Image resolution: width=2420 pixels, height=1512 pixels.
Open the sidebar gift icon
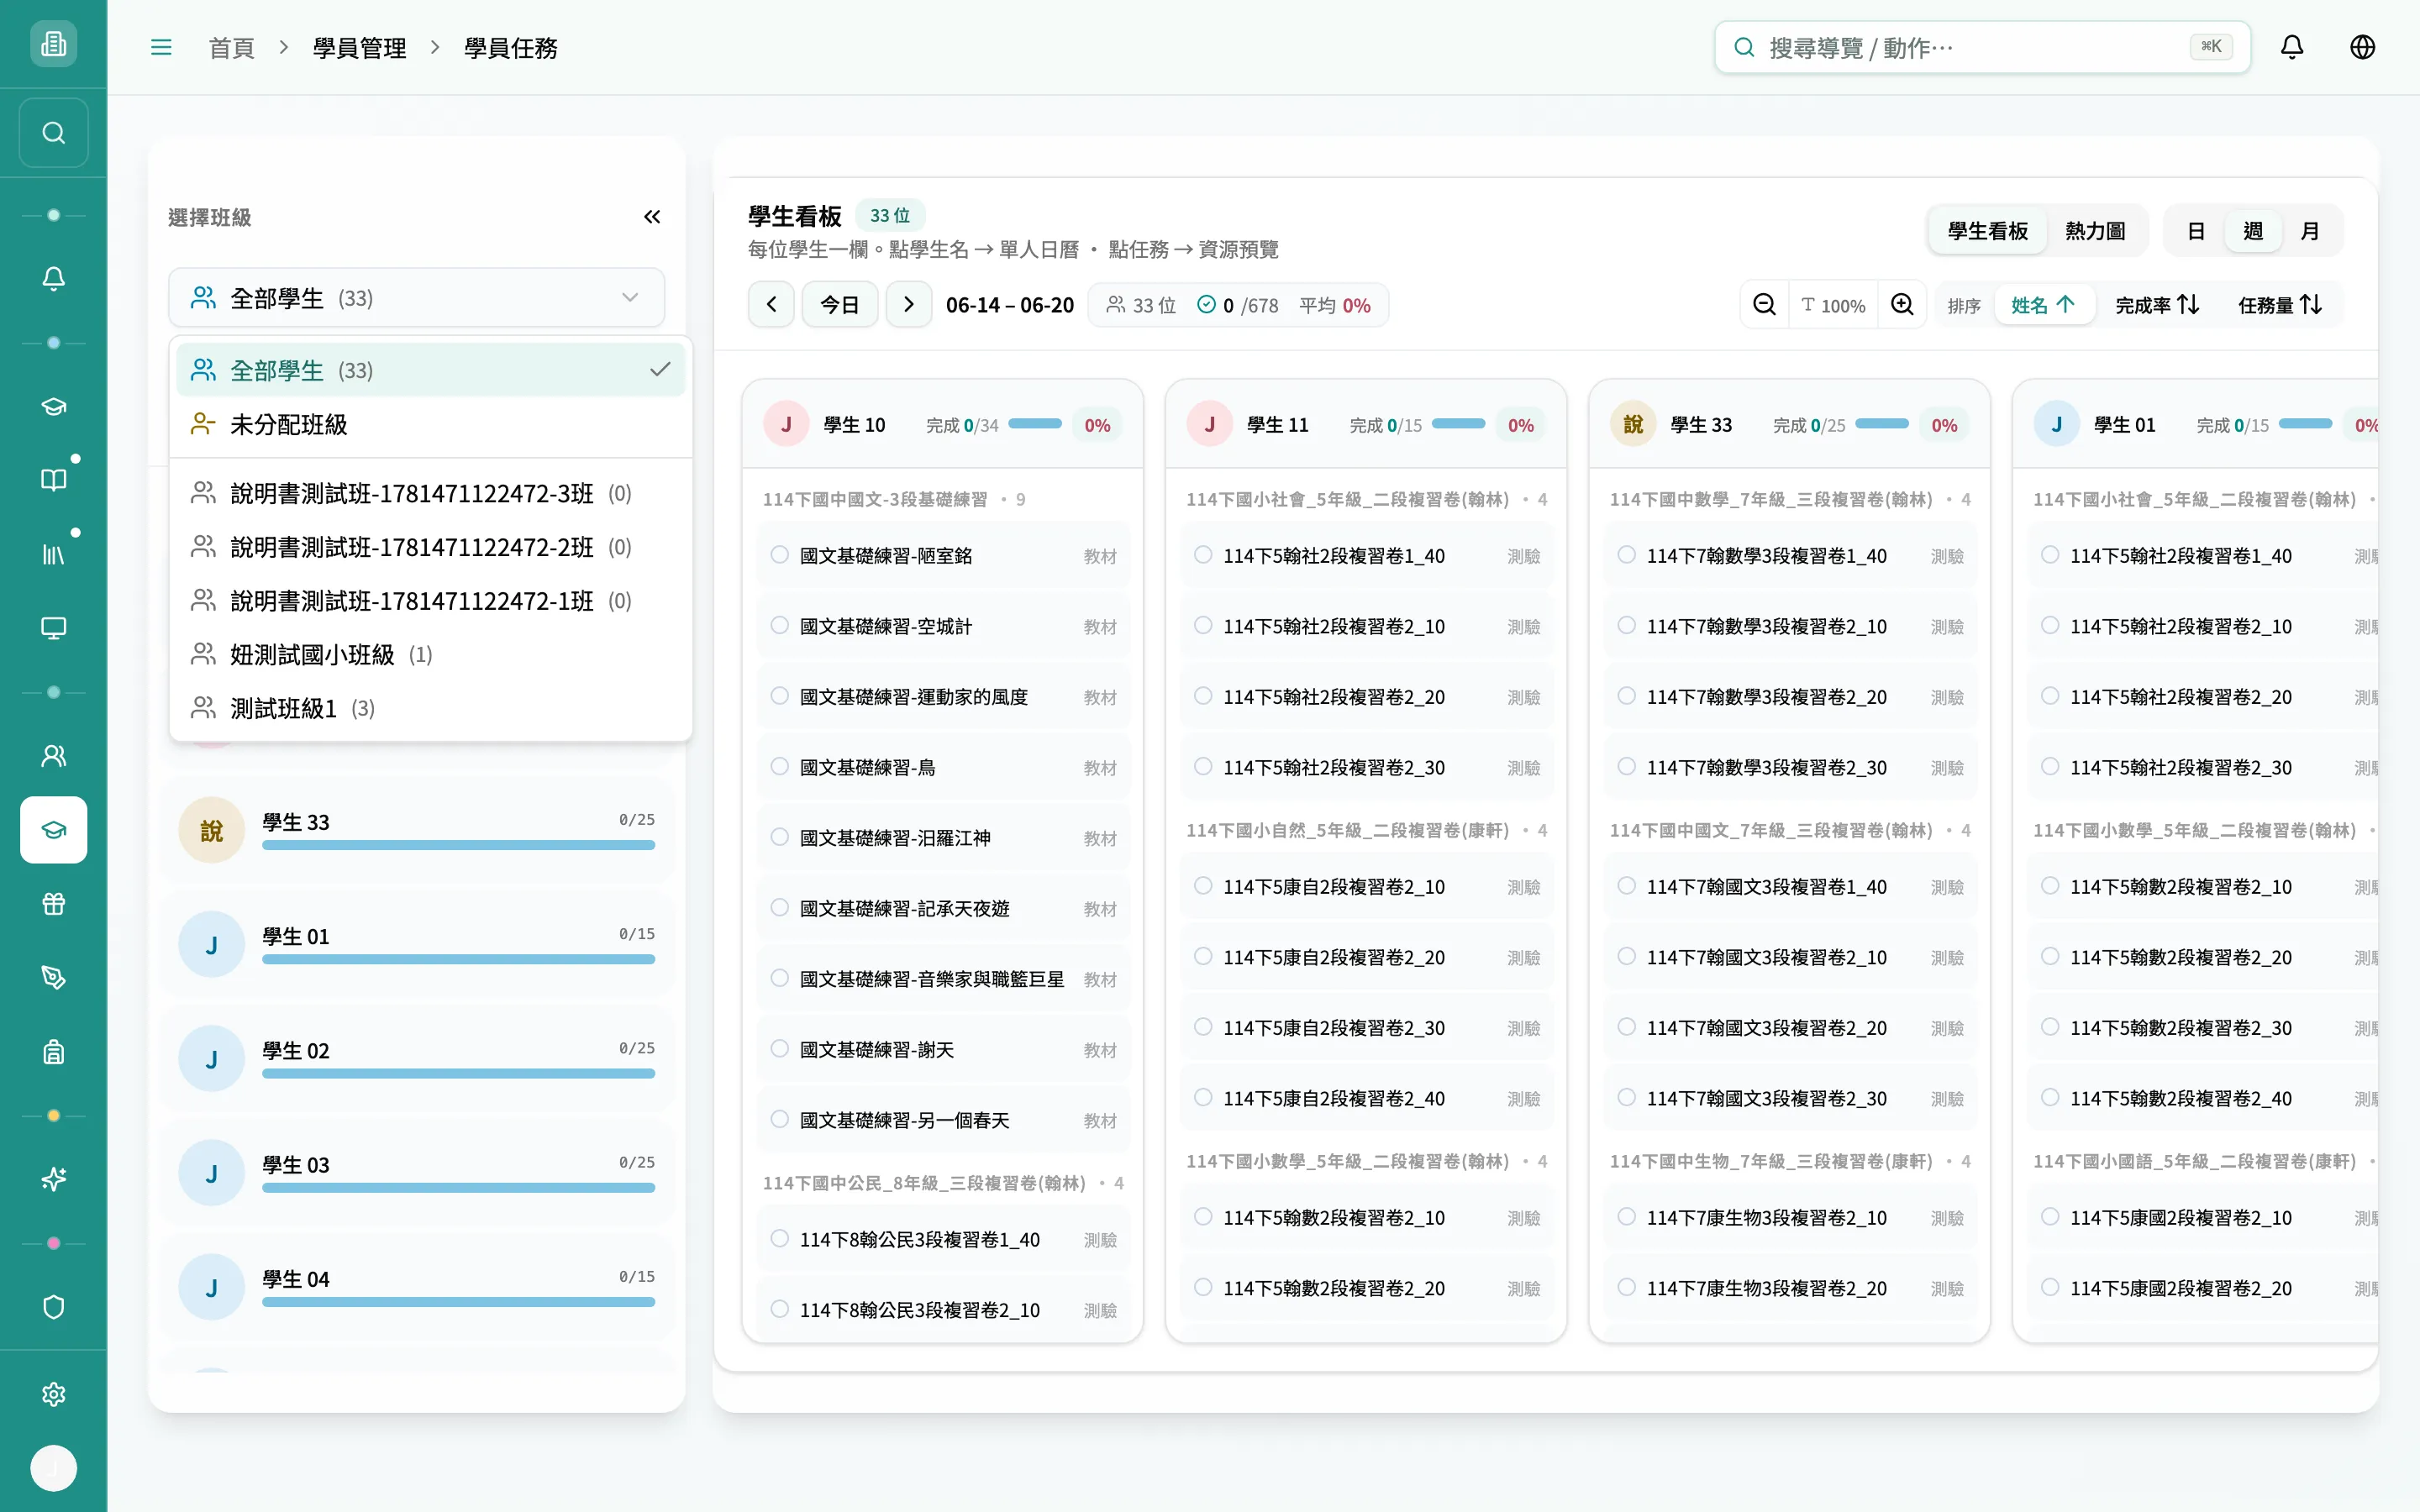(53, 904)
